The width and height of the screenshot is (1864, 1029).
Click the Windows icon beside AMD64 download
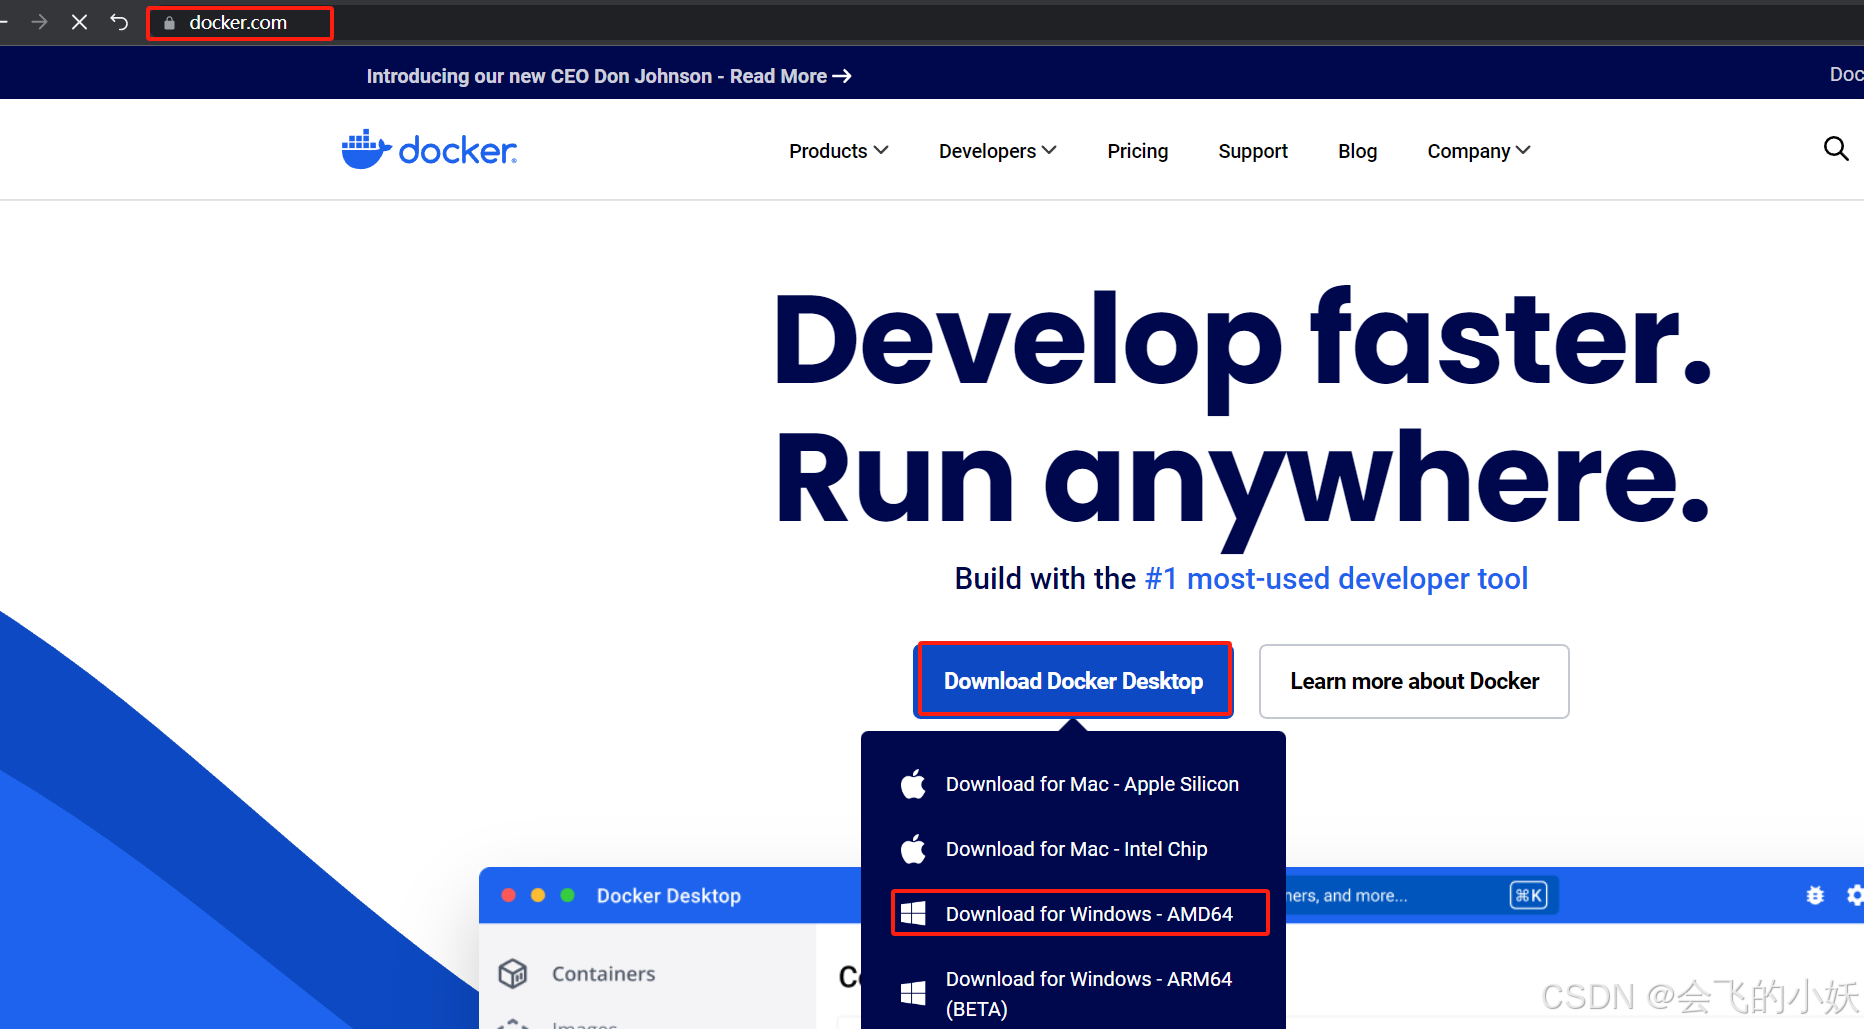[913, 912]
